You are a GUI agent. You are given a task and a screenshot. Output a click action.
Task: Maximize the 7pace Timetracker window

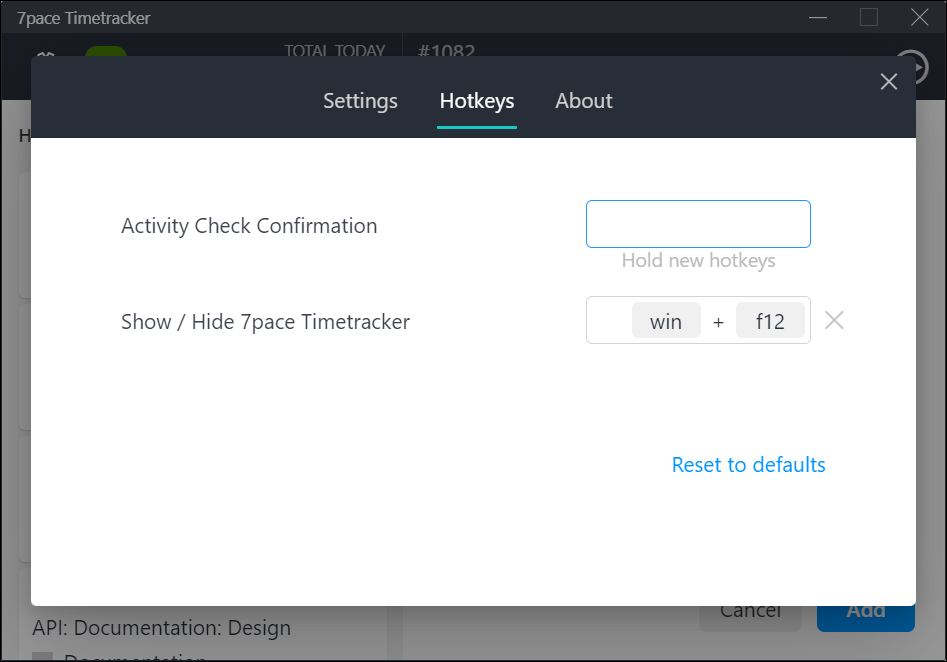coord(868,18)
